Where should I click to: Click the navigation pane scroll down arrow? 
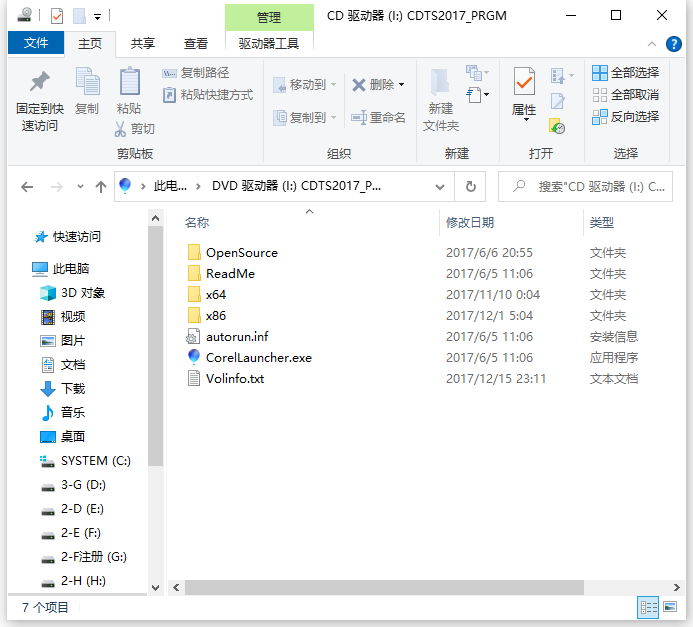coord(155,588)
